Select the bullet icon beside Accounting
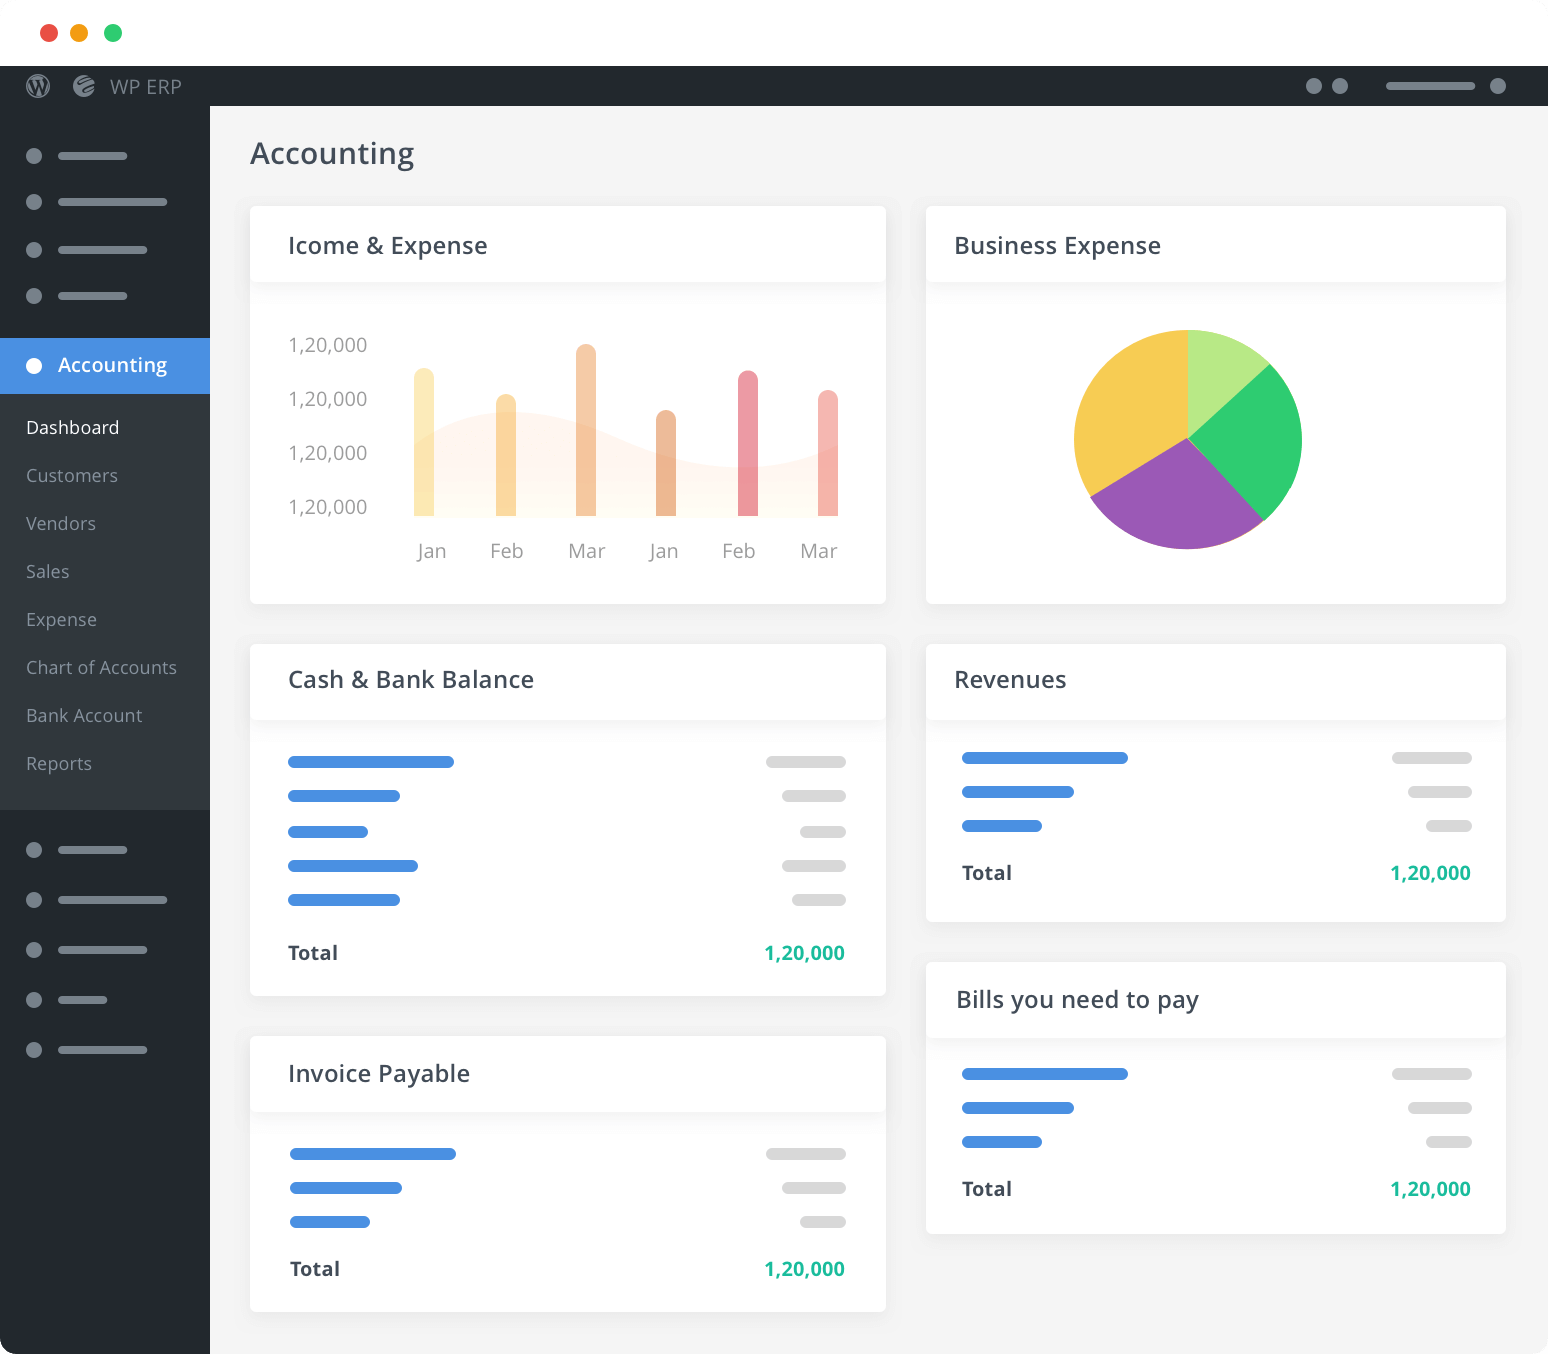Viewport: 1548px width, 1354px height. [34, 365]
